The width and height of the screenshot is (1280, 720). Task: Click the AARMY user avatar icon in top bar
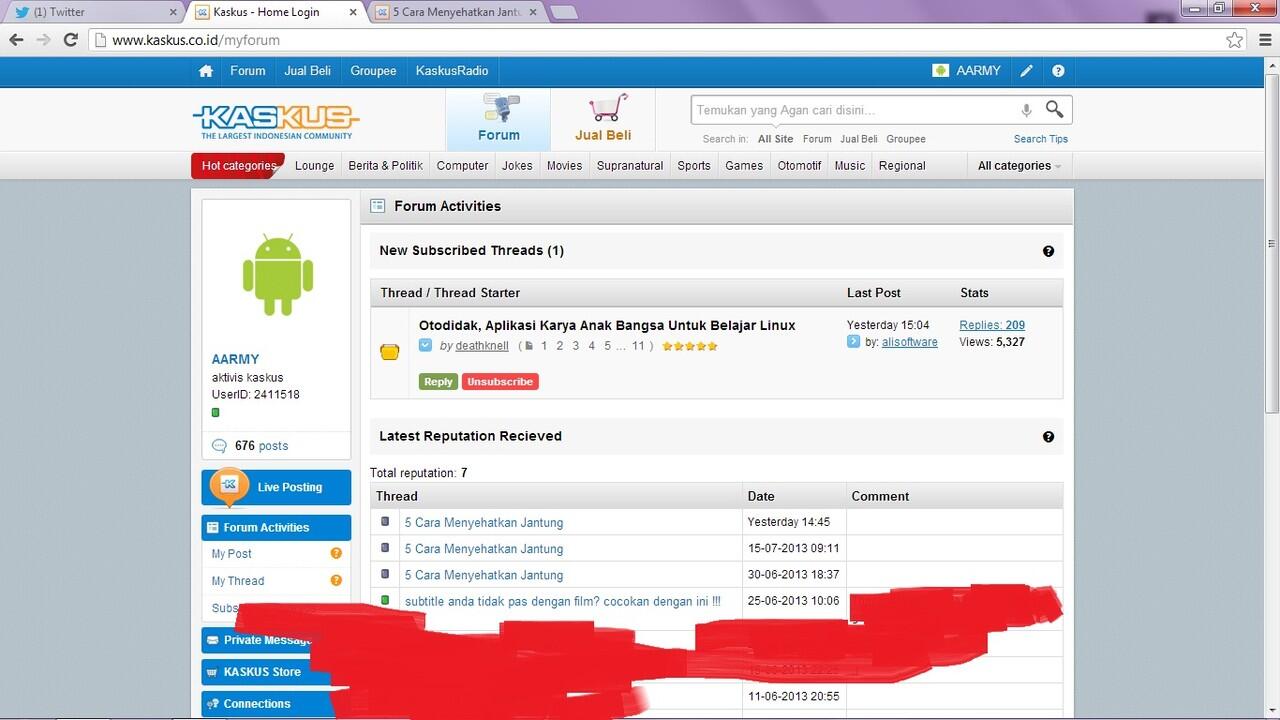point(940,71)
